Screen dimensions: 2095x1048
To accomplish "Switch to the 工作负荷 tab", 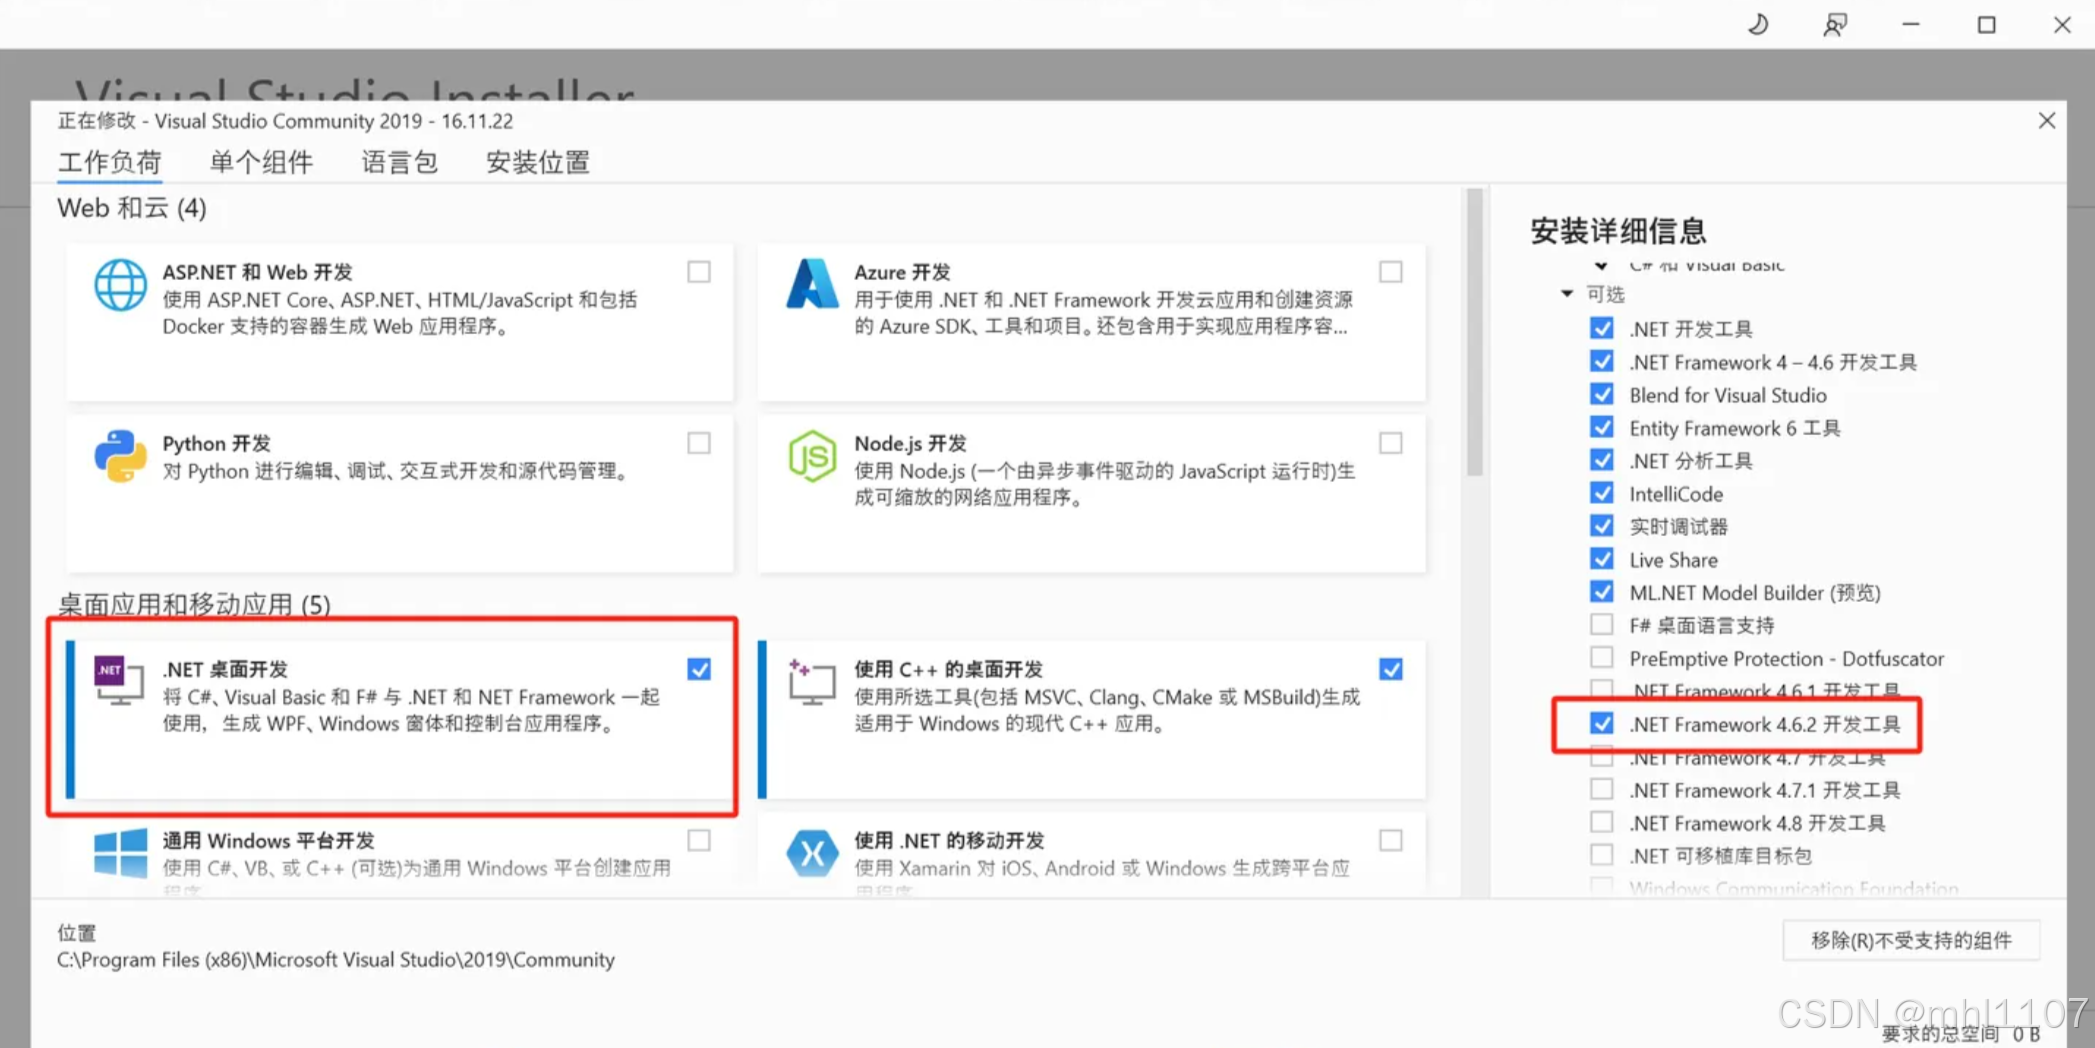I will (110, 162).
